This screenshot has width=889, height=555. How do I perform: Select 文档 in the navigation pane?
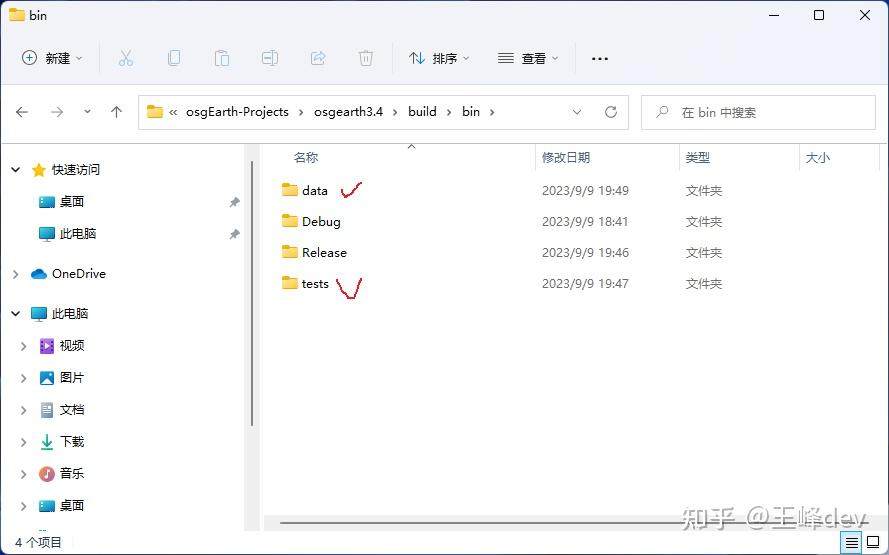(71, 410)
